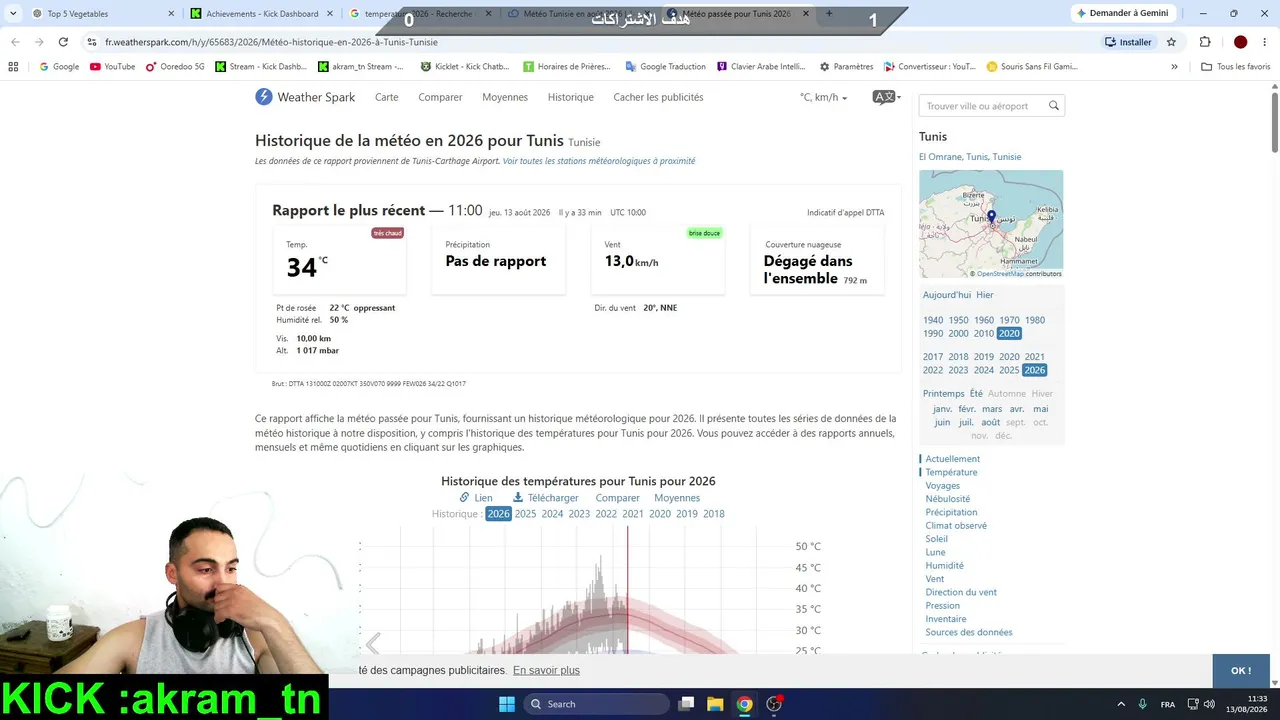Dismiss the cookie banner with OK !
The width and height of the screenshot is (1280, 720).
pos(1241,671)
